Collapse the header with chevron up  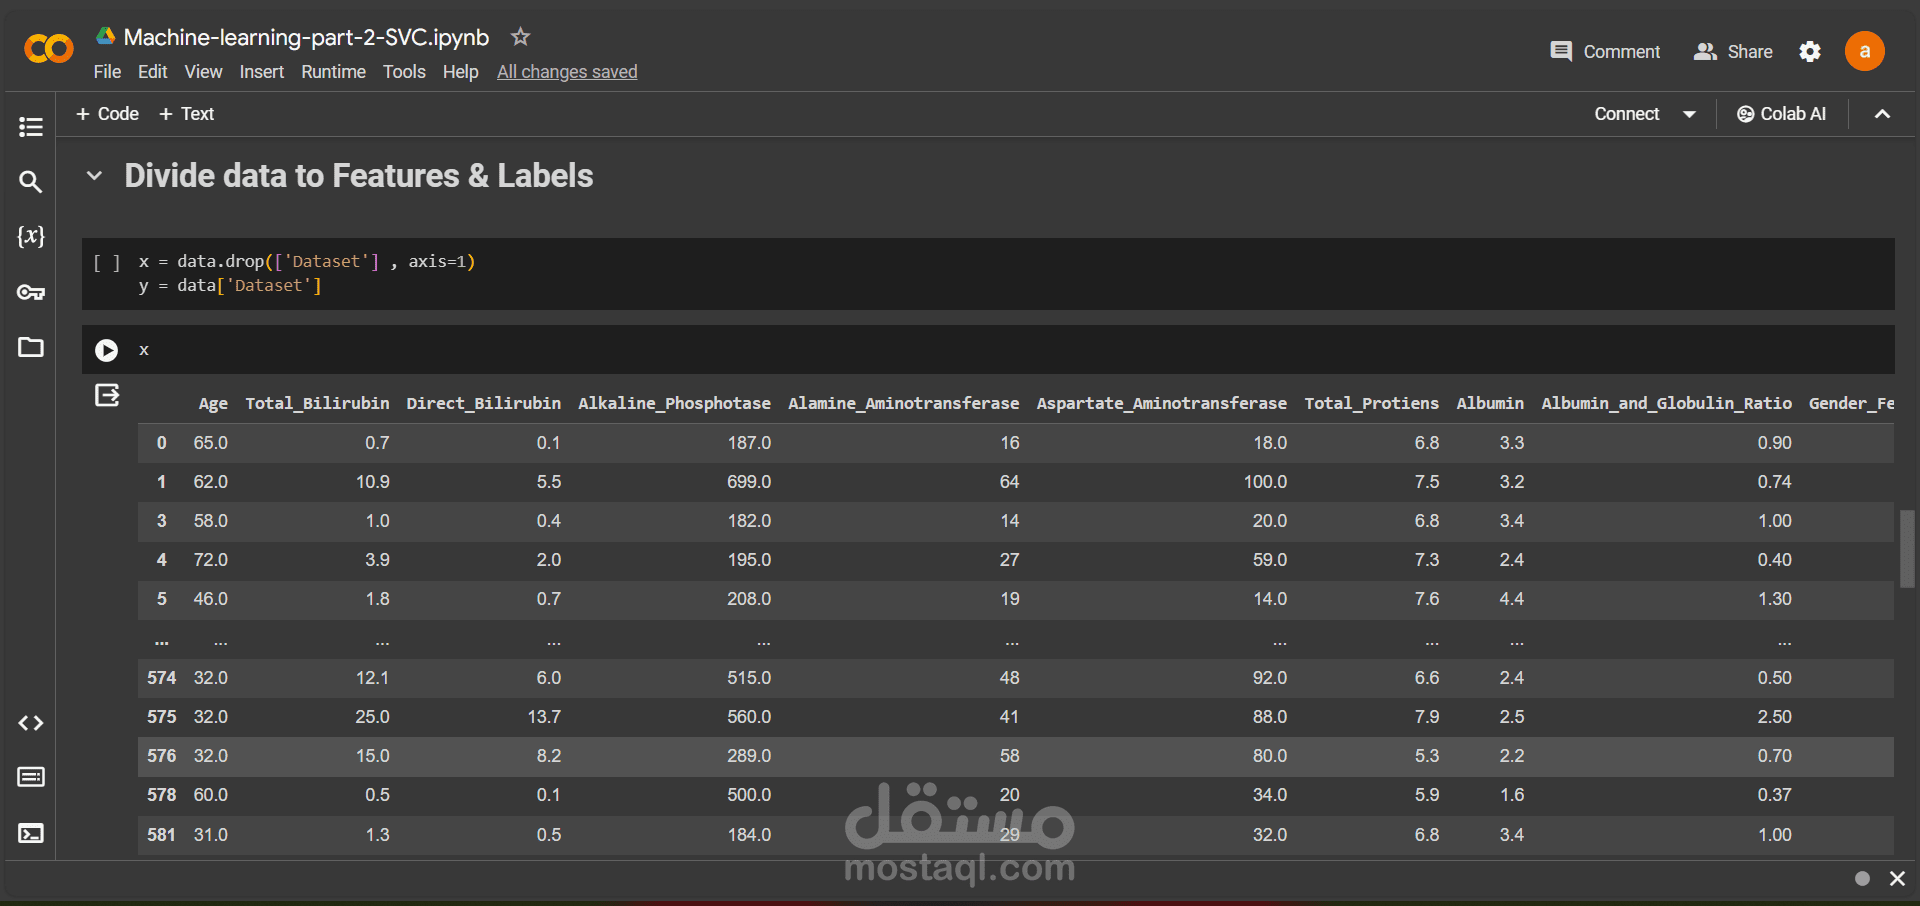(x=1881, y=114)
